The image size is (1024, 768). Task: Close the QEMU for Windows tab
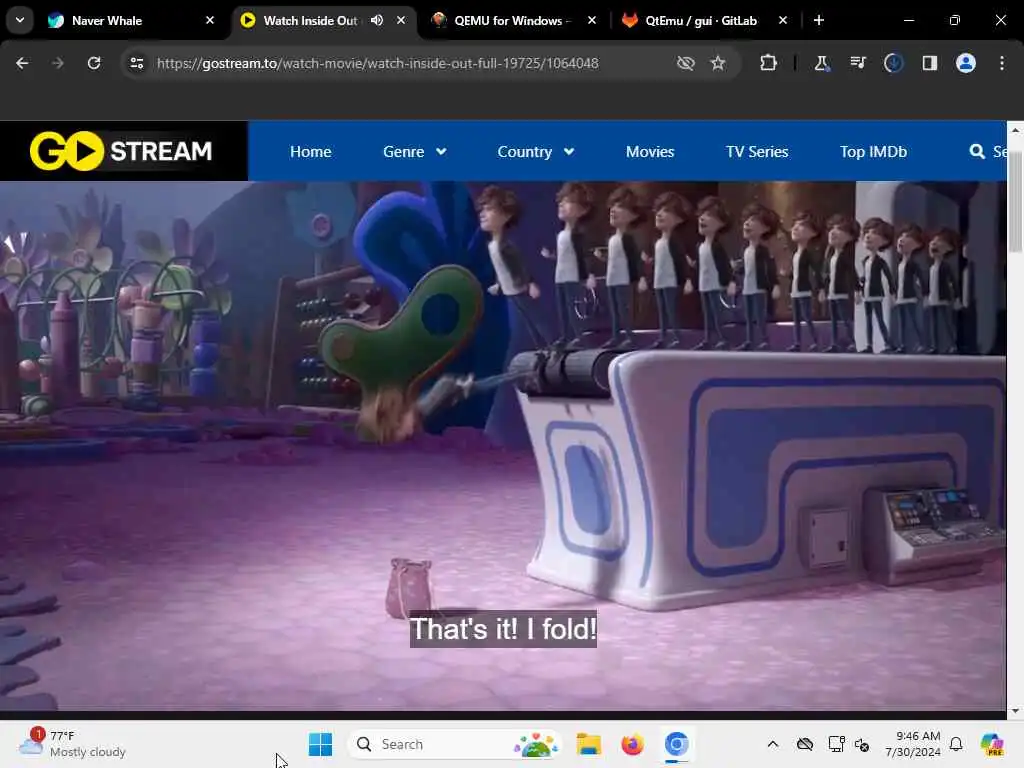point(592,20)
